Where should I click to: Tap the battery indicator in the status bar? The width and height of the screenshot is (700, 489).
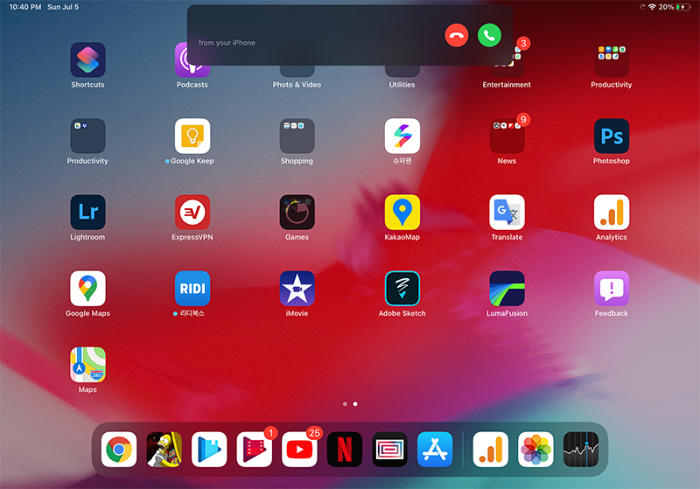683,7
